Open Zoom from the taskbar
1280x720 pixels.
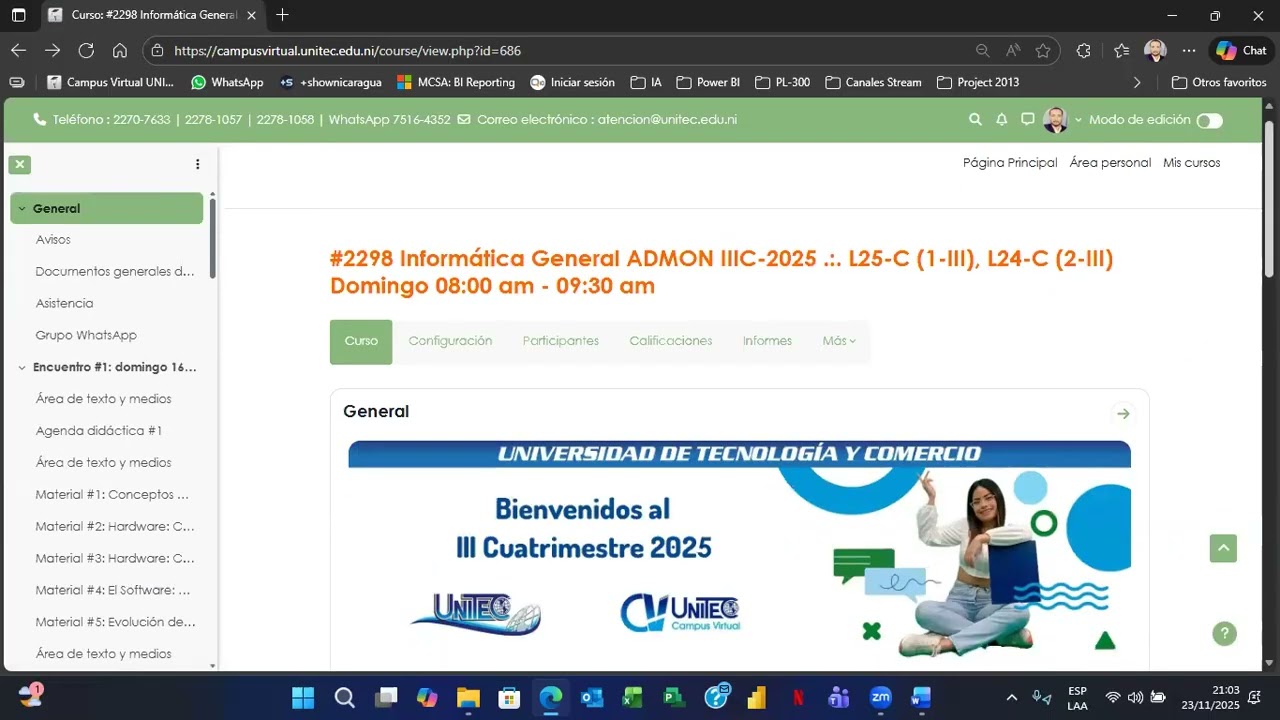(881, 697)
